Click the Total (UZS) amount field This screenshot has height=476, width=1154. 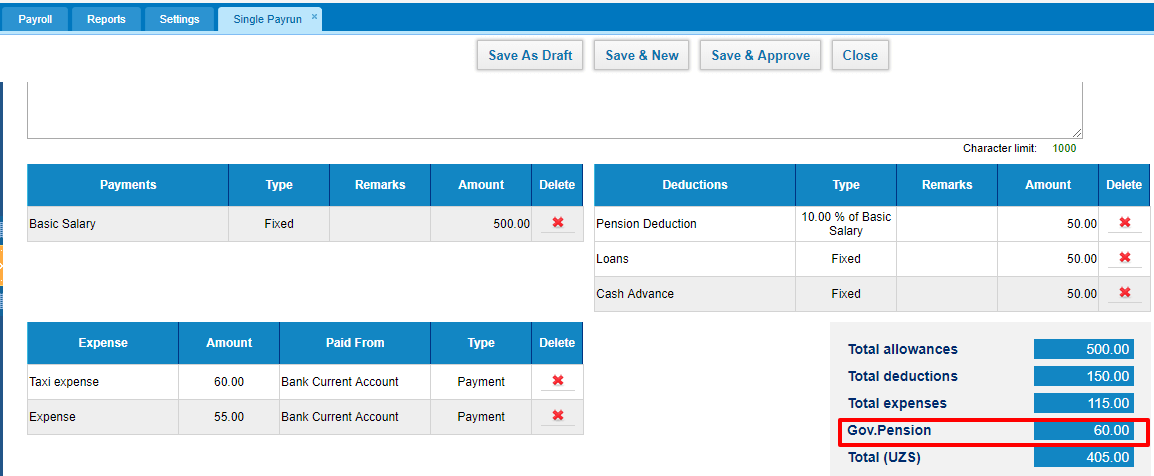pyautogui.click(x=1083, y=458)
